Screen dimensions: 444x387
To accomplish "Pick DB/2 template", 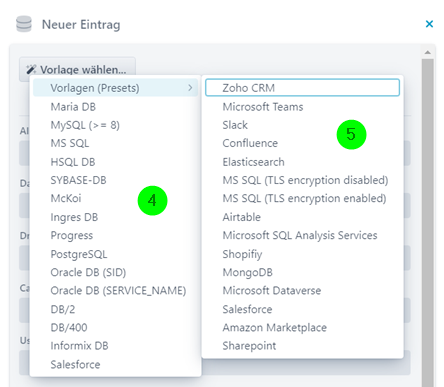I will [115, 309].
